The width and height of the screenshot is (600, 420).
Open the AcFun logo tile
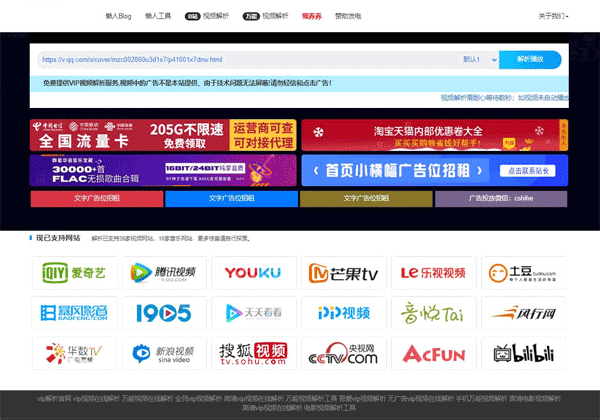pyautogui.click(x=434, y=353)
